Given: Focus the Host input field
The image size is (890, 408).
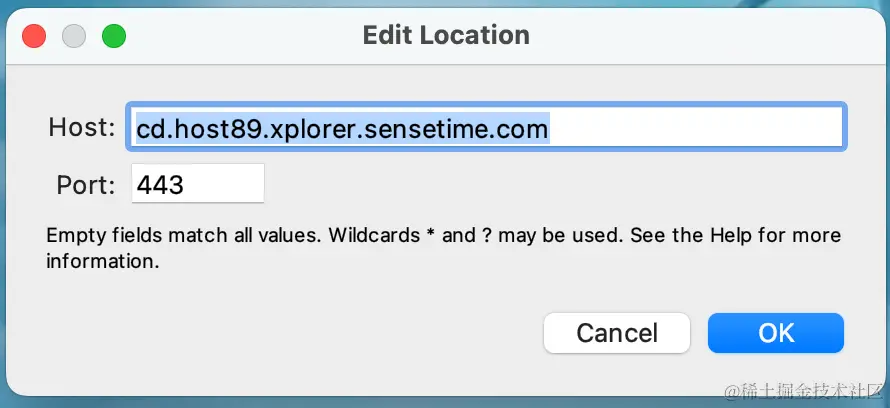Looking at the screenshot, I should click(x=486, y=128).
